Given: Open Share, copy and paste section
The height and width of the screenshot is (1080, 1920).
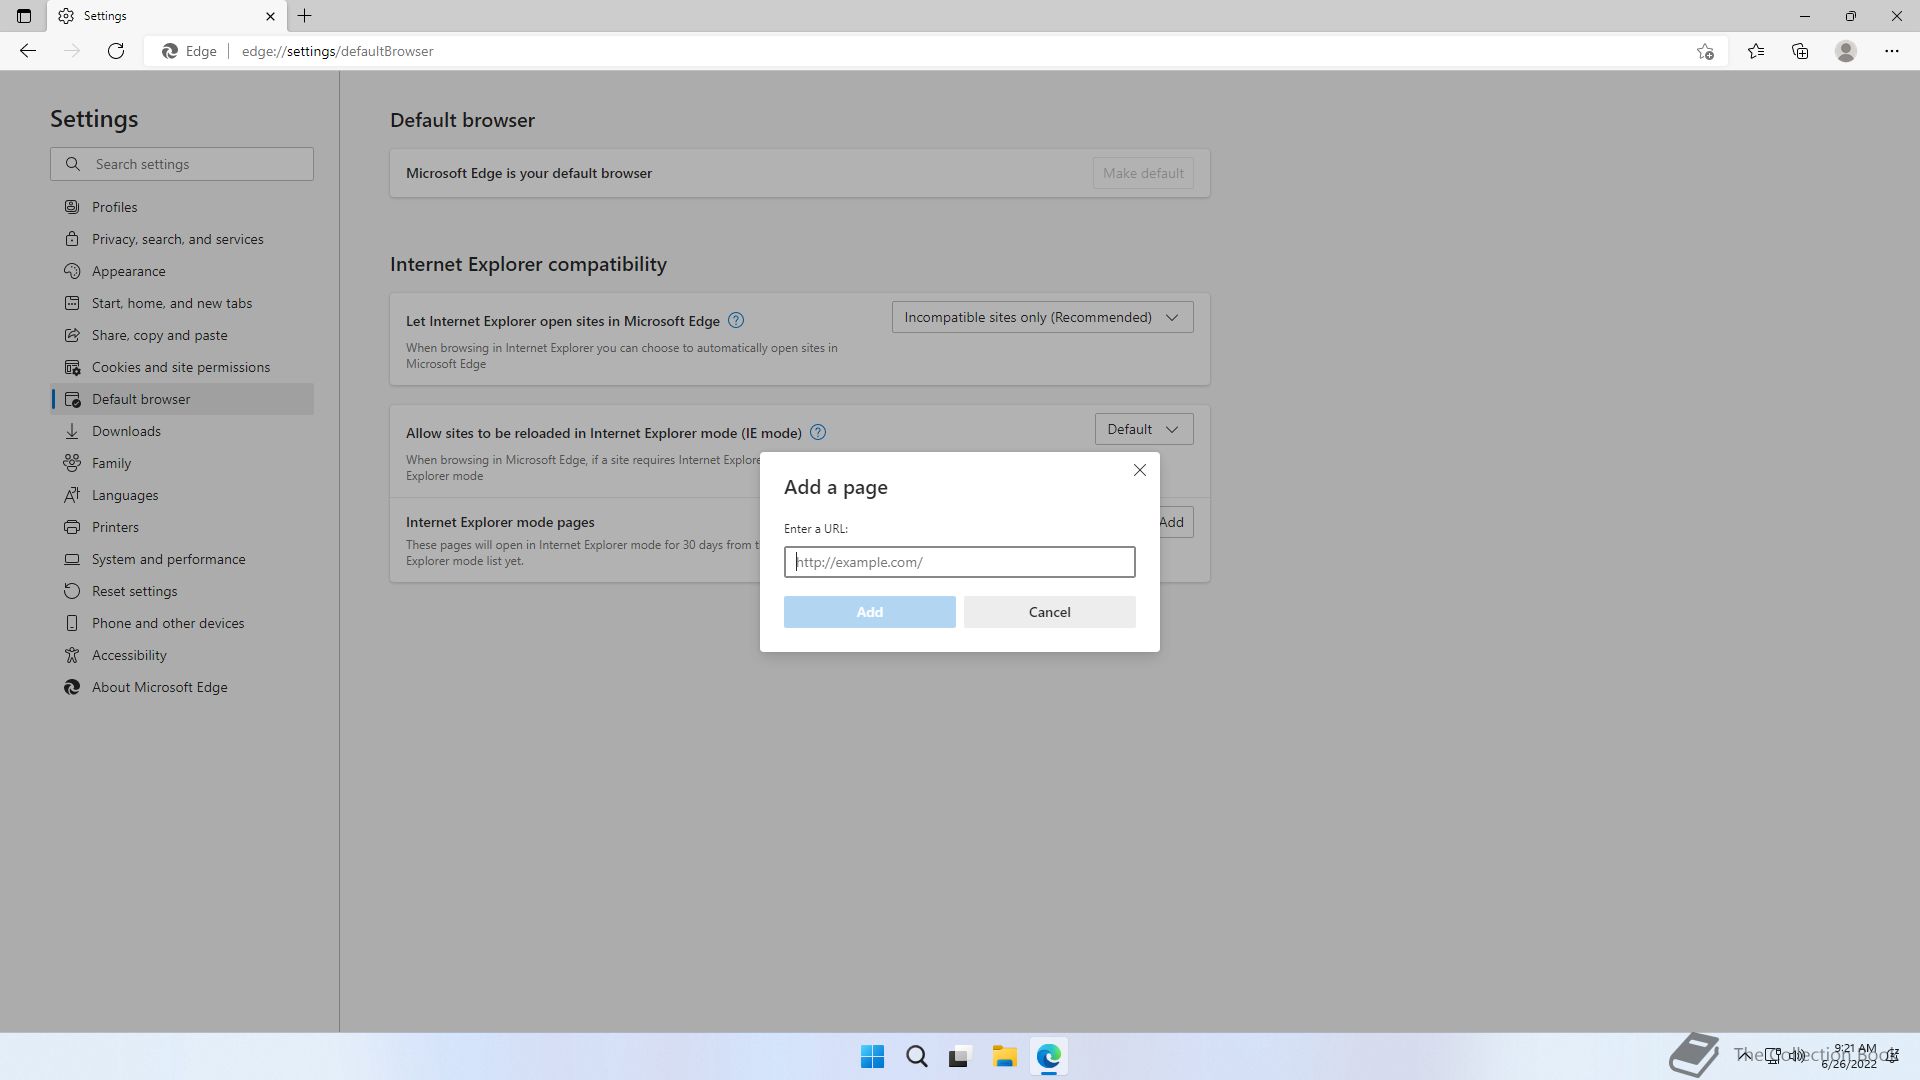Looking at the screenshot, I should tap(182, 335).
